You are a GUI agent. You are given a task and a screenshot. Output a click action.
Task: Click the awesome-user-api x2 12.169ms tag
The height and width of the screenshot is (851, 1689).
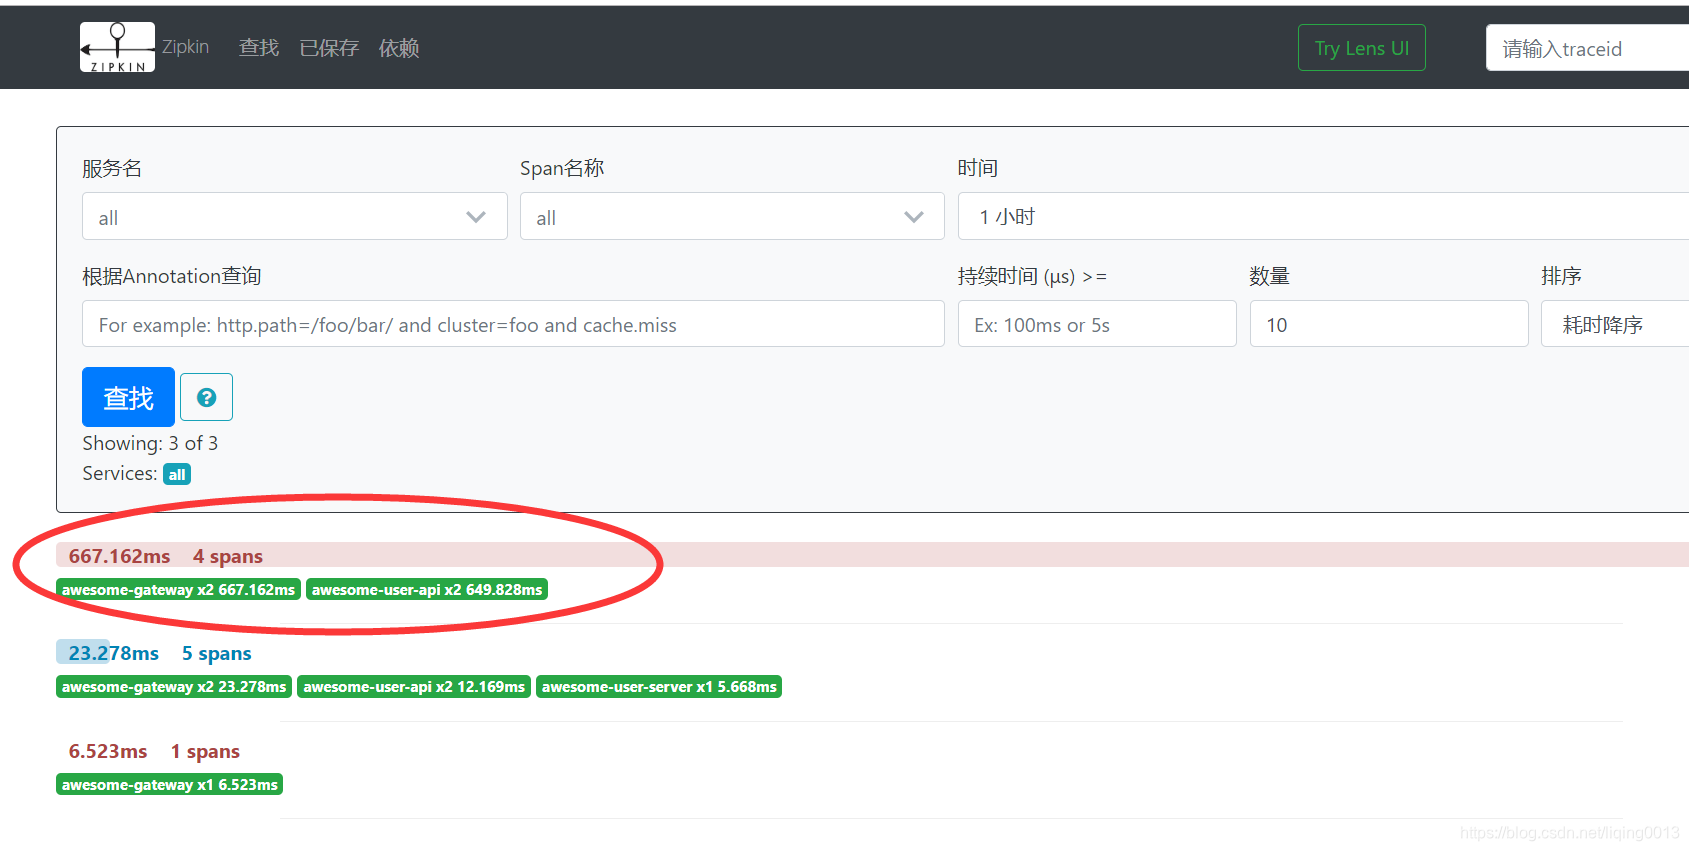pyautogui.click(x=414, y=687)
